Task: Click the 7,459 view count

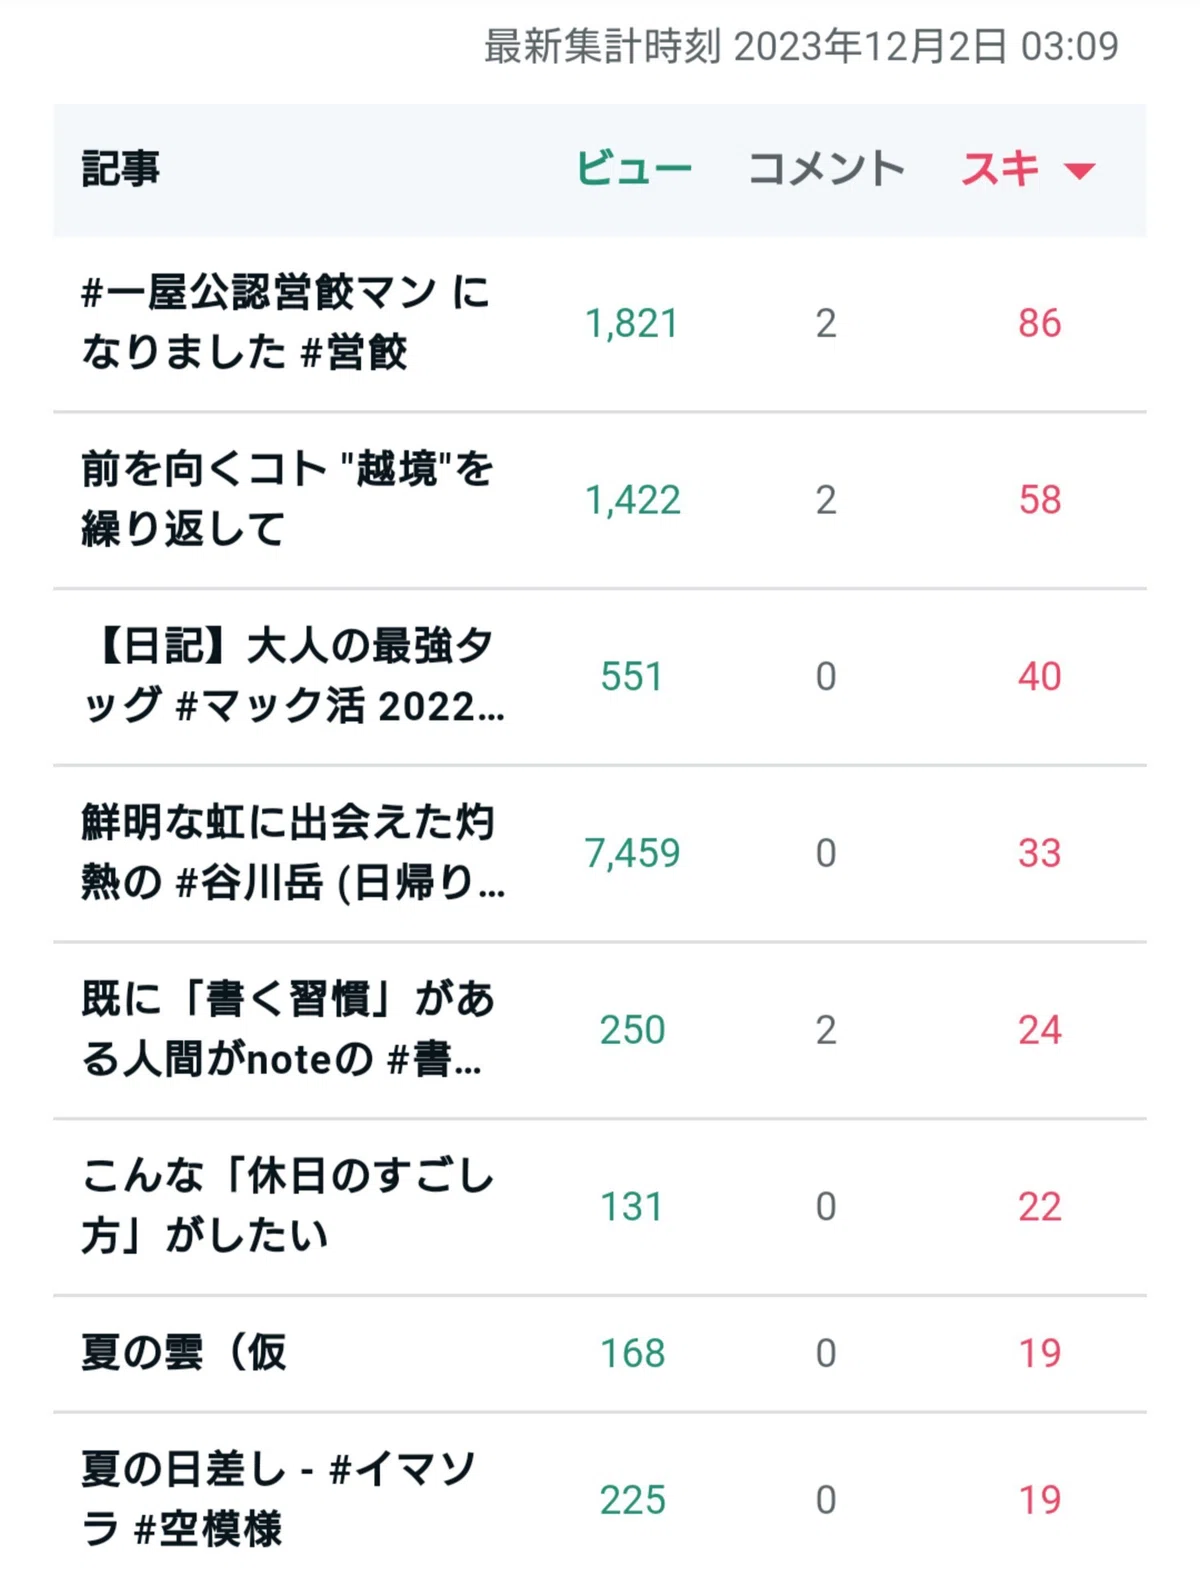Action: tap(632, 853)
